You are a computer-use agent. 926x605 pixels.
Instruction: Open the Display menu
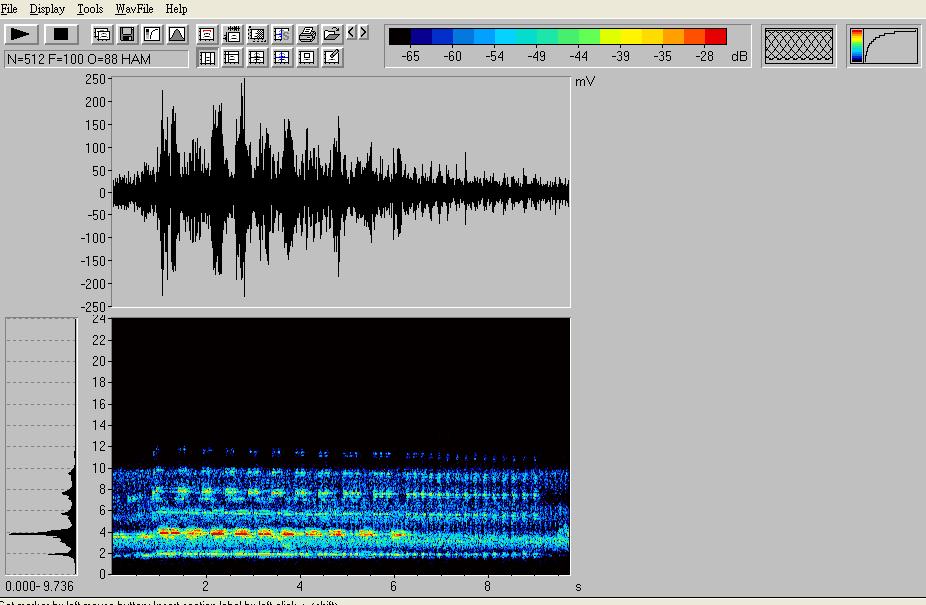tap(47, 9)
